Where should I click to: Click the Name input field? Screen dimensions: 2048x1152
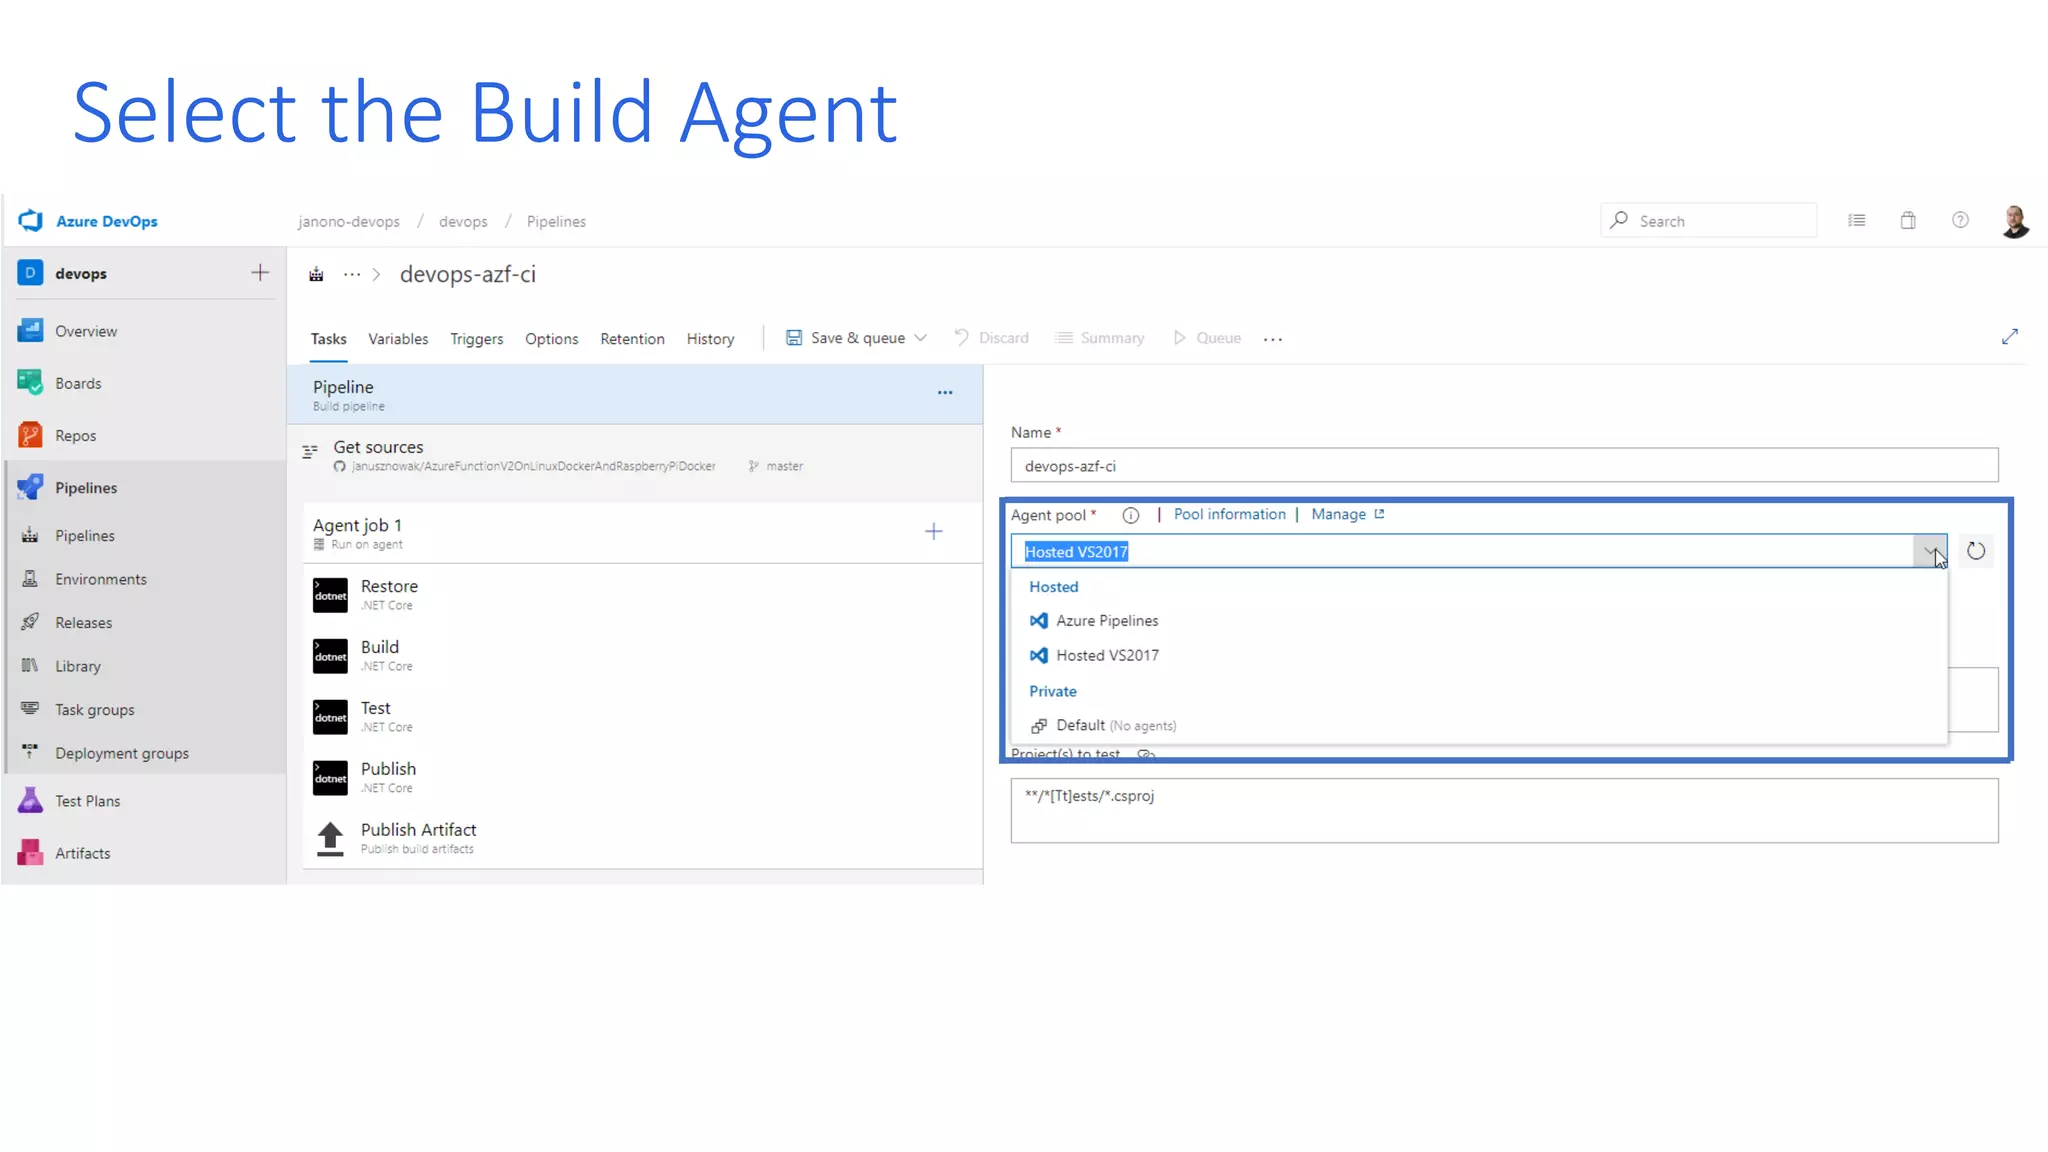tap(1503, 466)
